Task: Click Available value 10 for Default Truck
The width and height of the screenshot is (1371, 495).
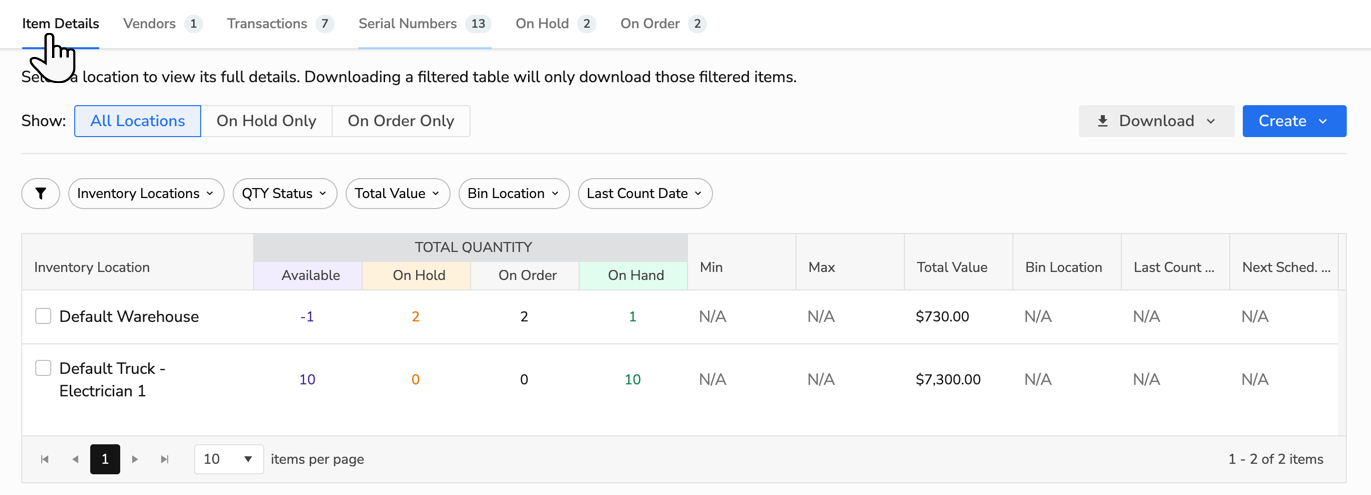Action: point(307,380)
